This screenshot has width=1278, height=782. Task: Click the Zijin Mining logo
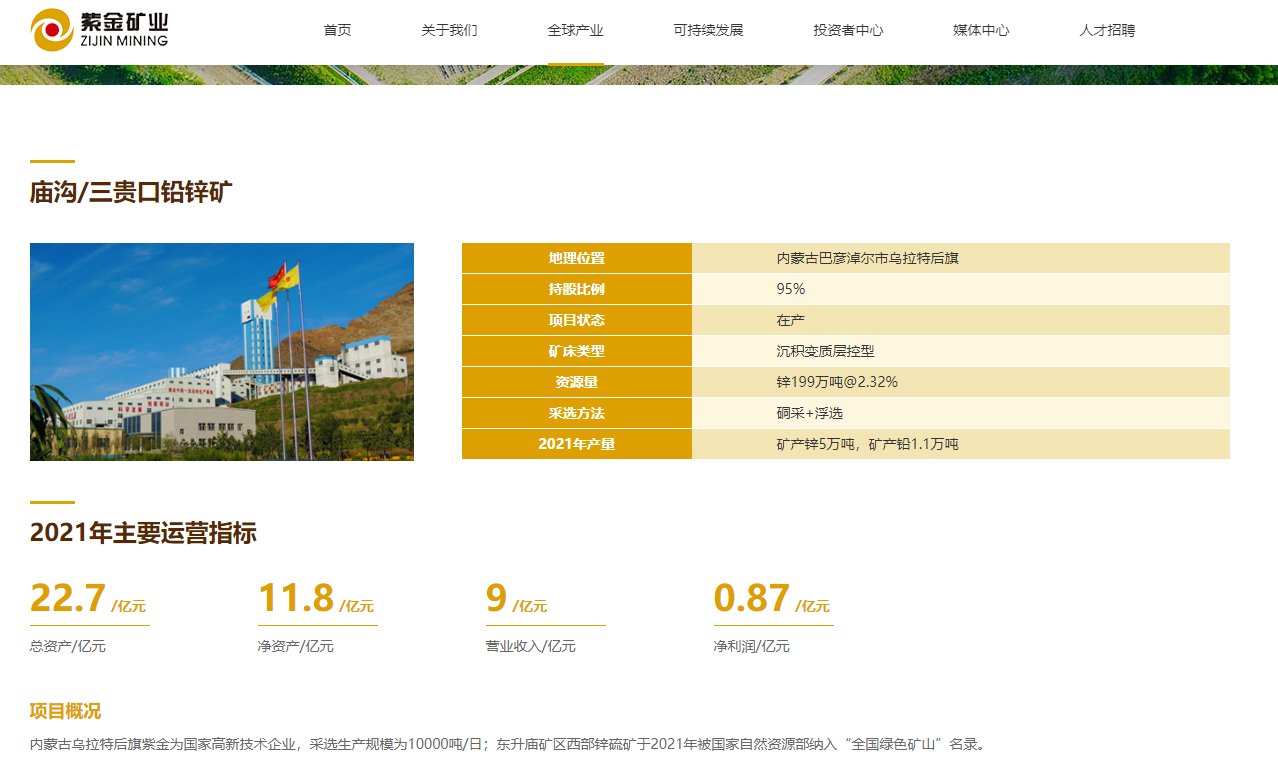(99, 30)
